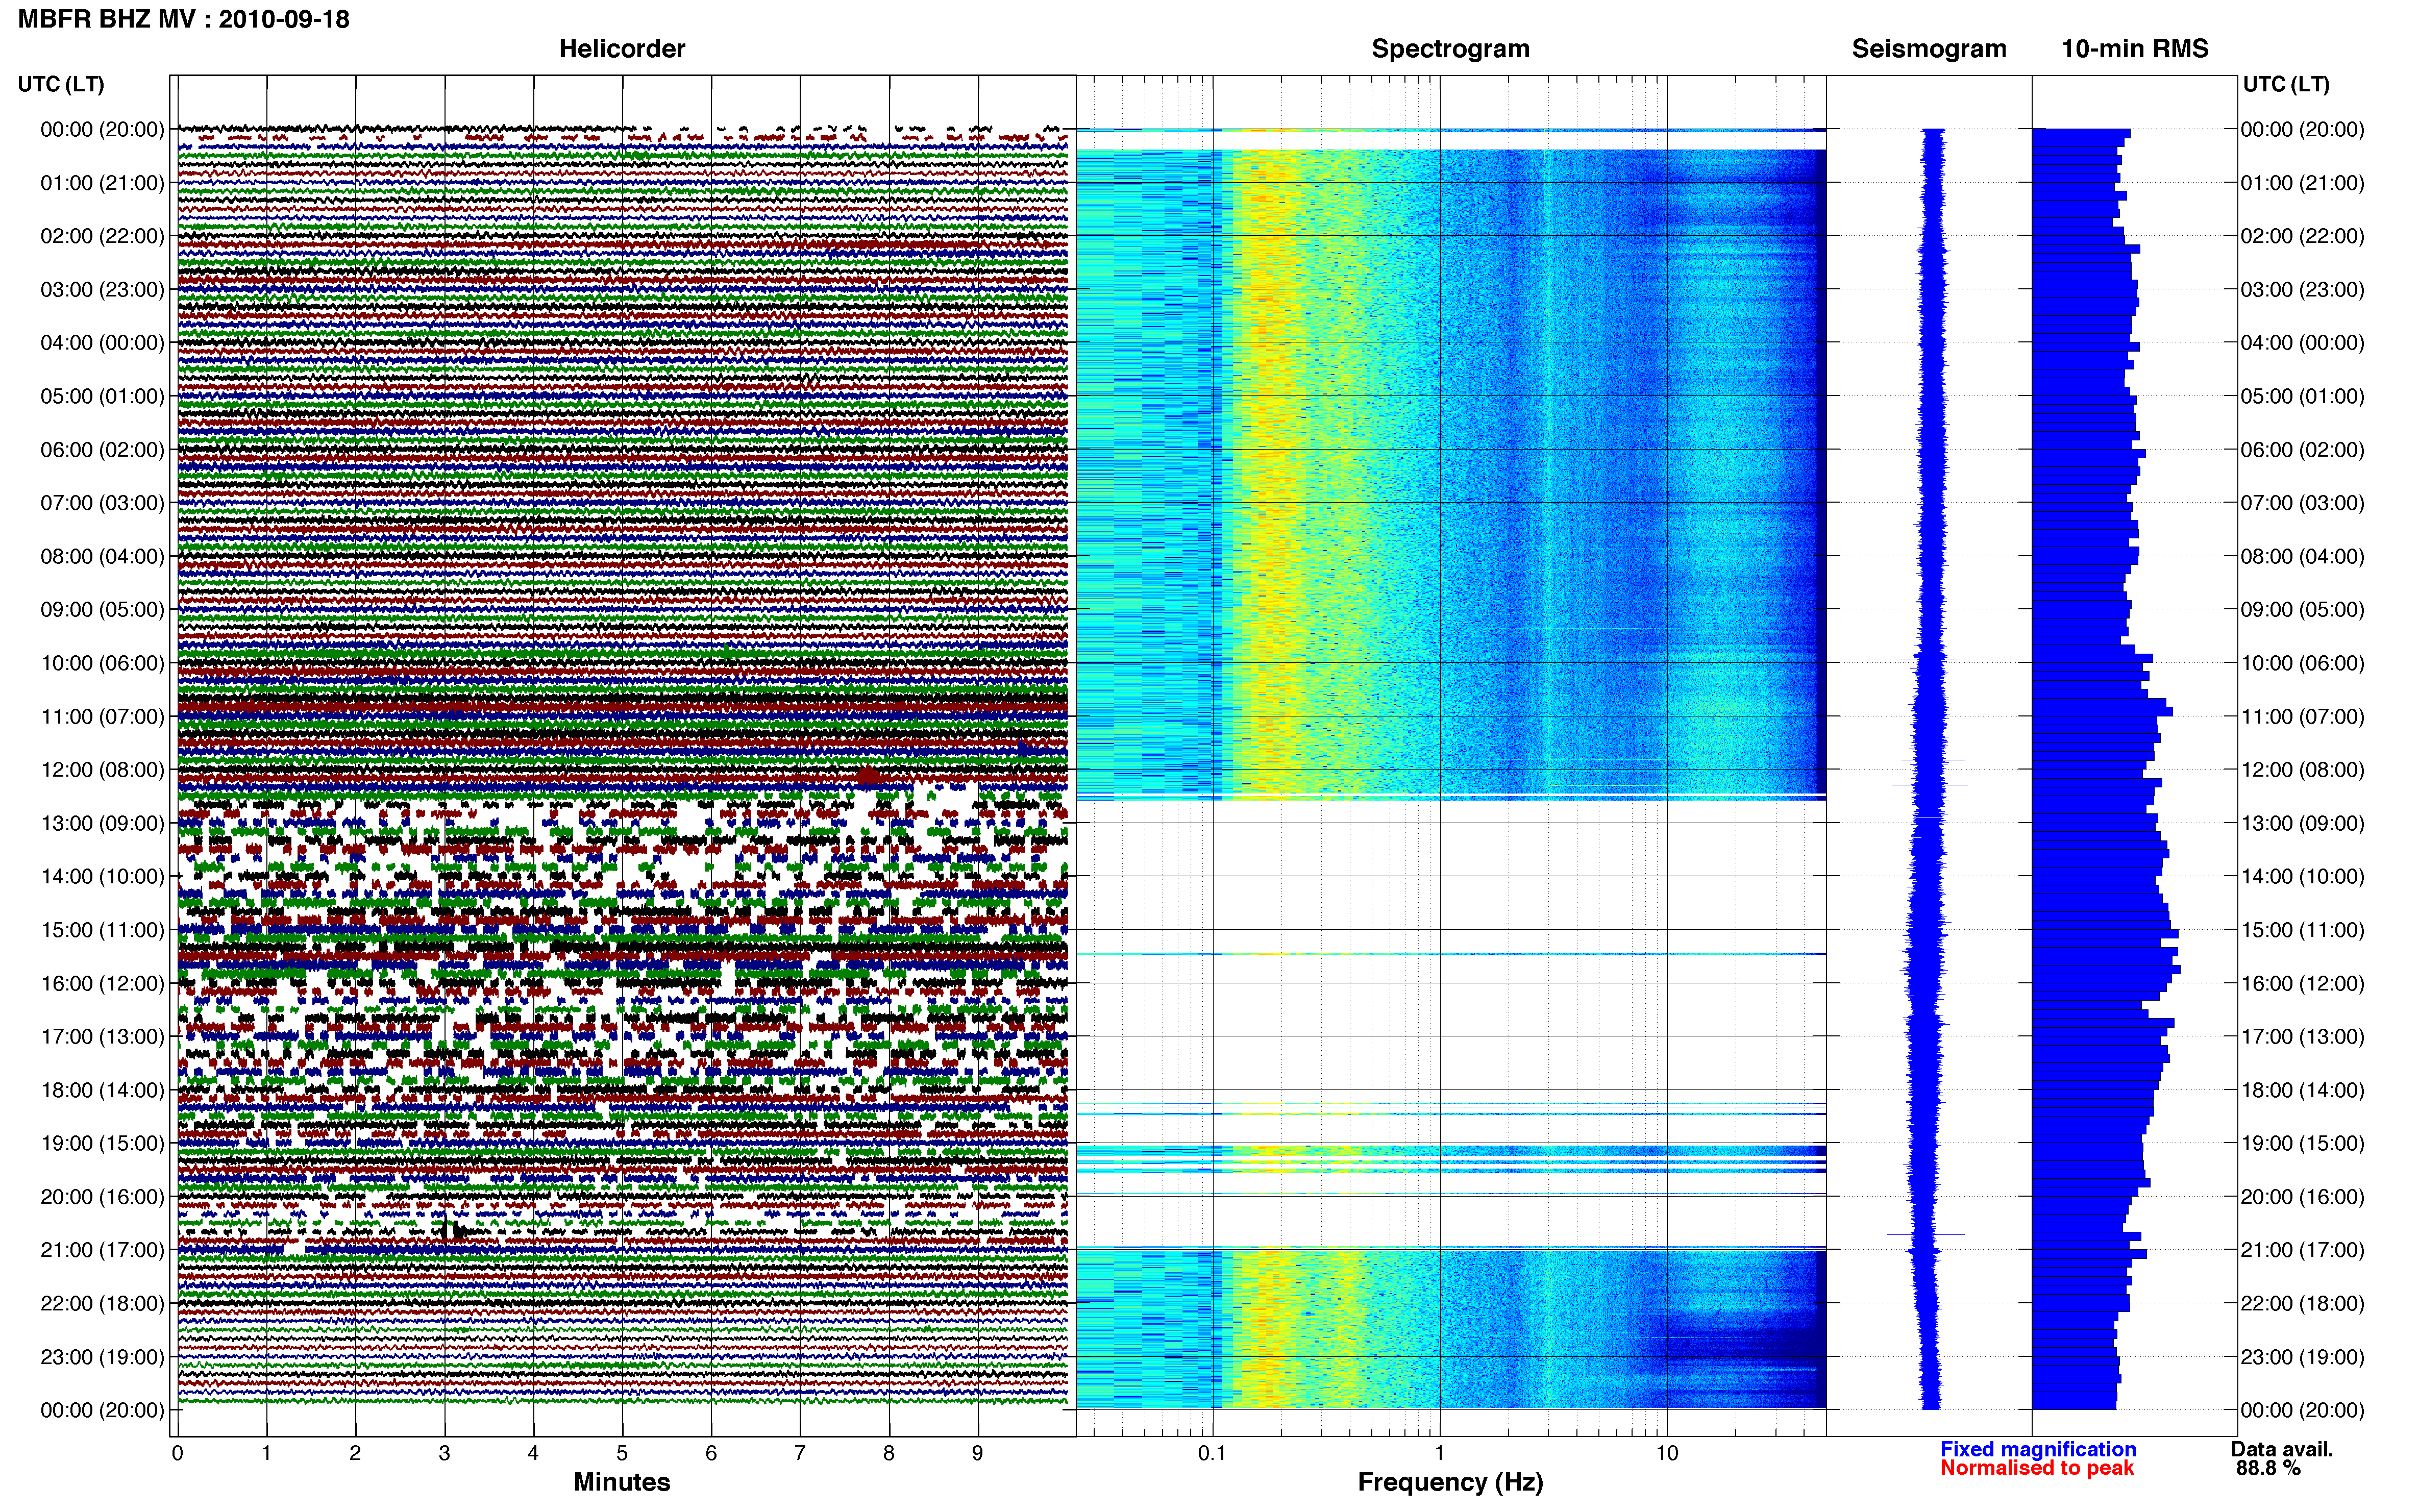Viewport: 2419px width, 1512px height.
Task: Click the '10-min RMS' panel heading
Action: (2135, 48)
